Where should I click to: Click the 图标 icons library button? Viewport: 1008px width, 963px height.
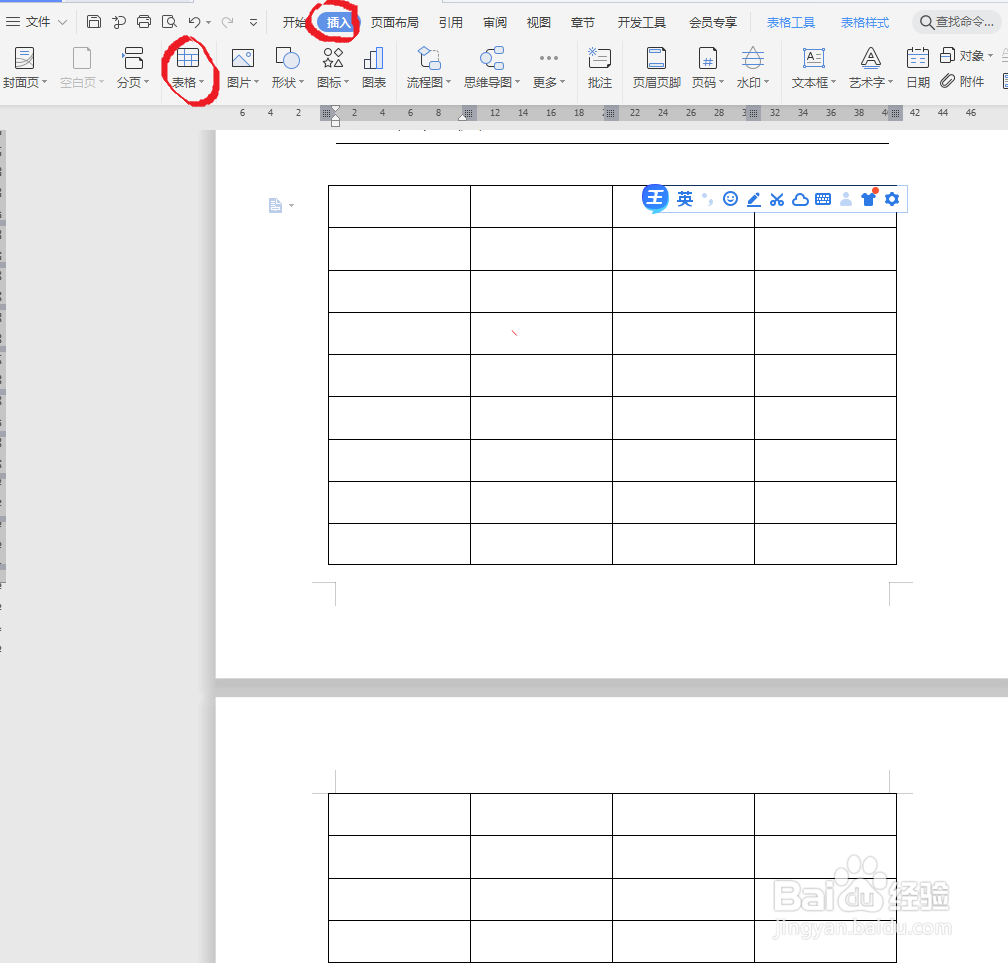pos(333,58)
